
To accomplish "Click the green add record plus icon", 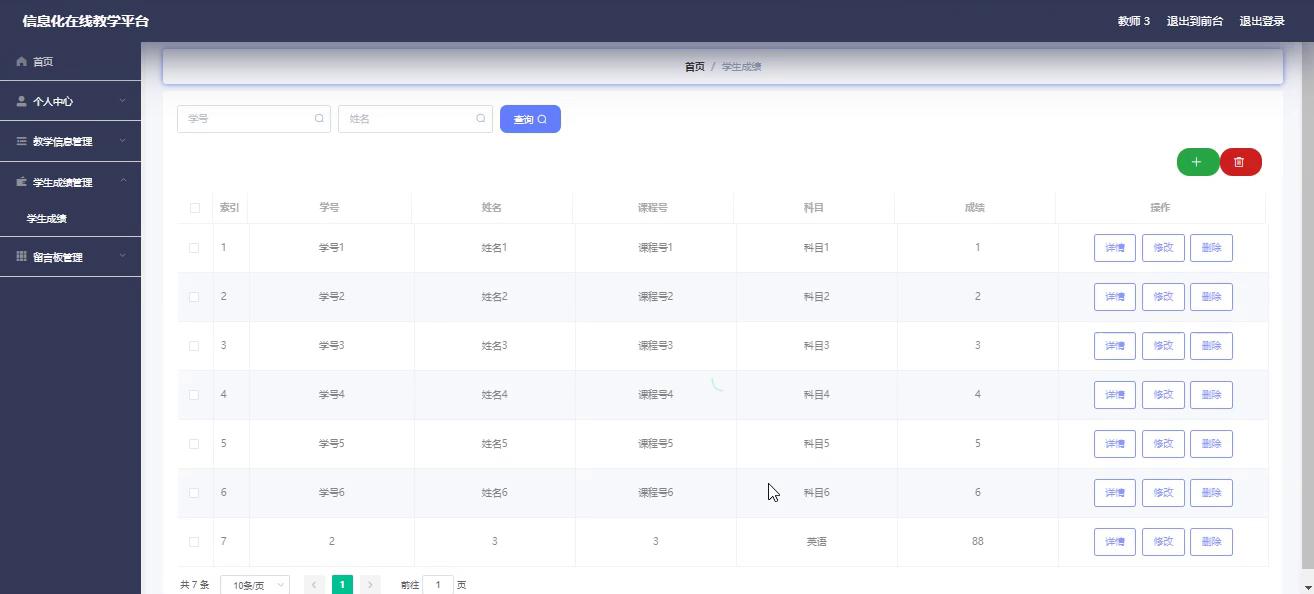I will (1197, 162).
